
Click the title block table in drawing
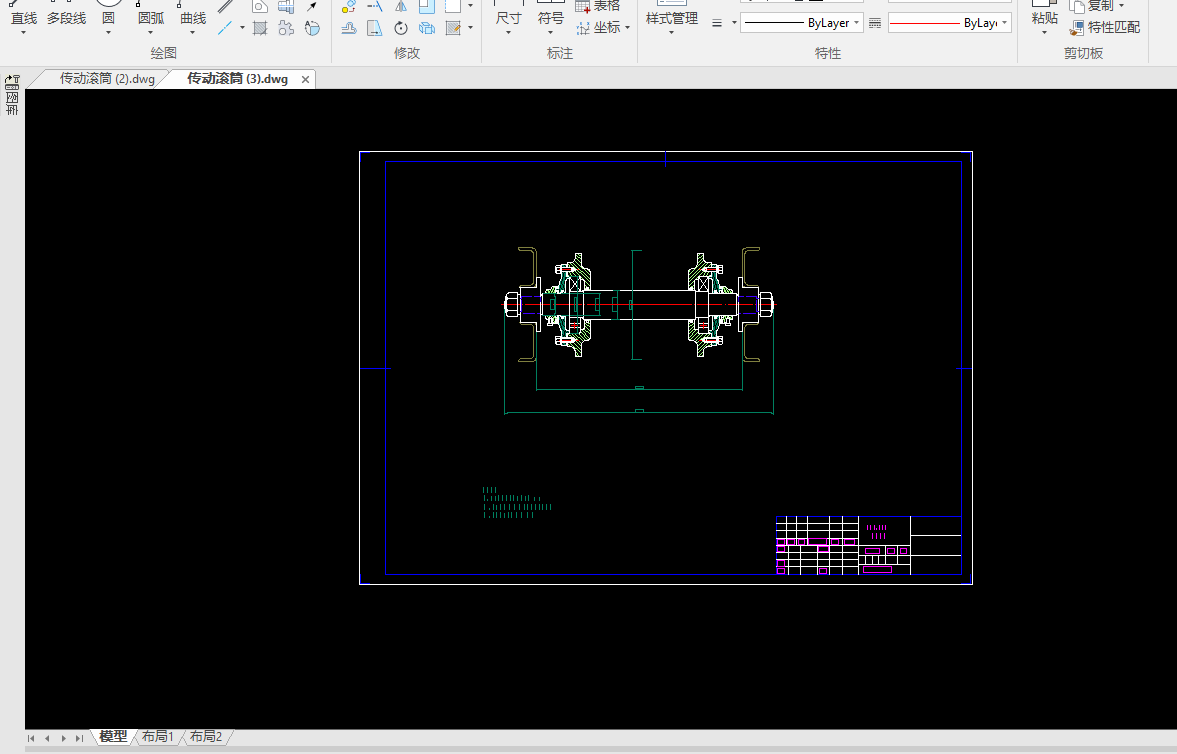click(x=868, y=545)
